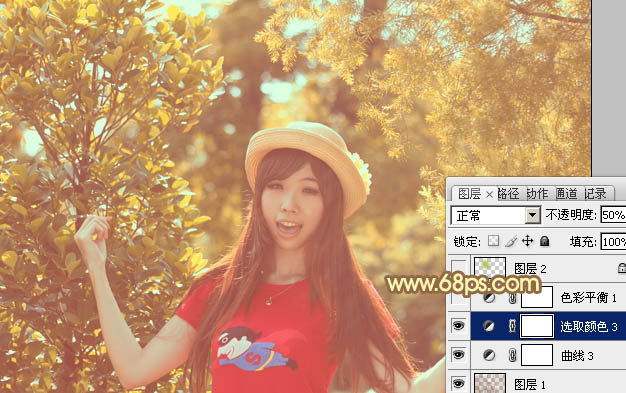Viewport: 626px width, 393px height.
Task: Open the 记录 (History) tab
Action: pyautogui.click(x=595, y=194)
